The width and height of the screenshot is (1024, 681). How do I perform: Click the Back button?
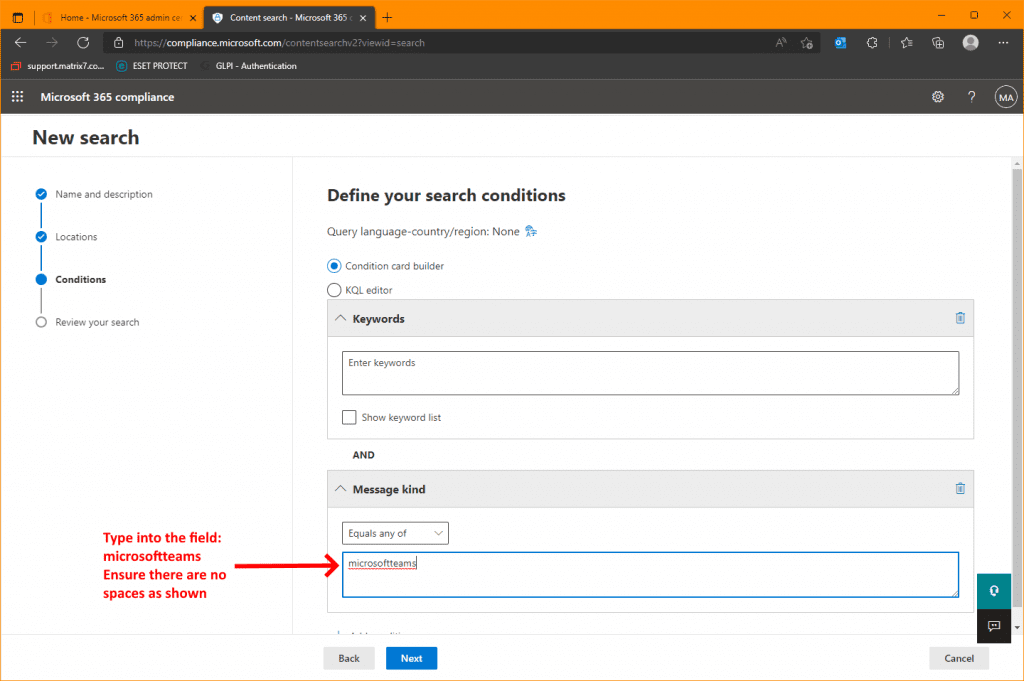(x=349, y=658)
